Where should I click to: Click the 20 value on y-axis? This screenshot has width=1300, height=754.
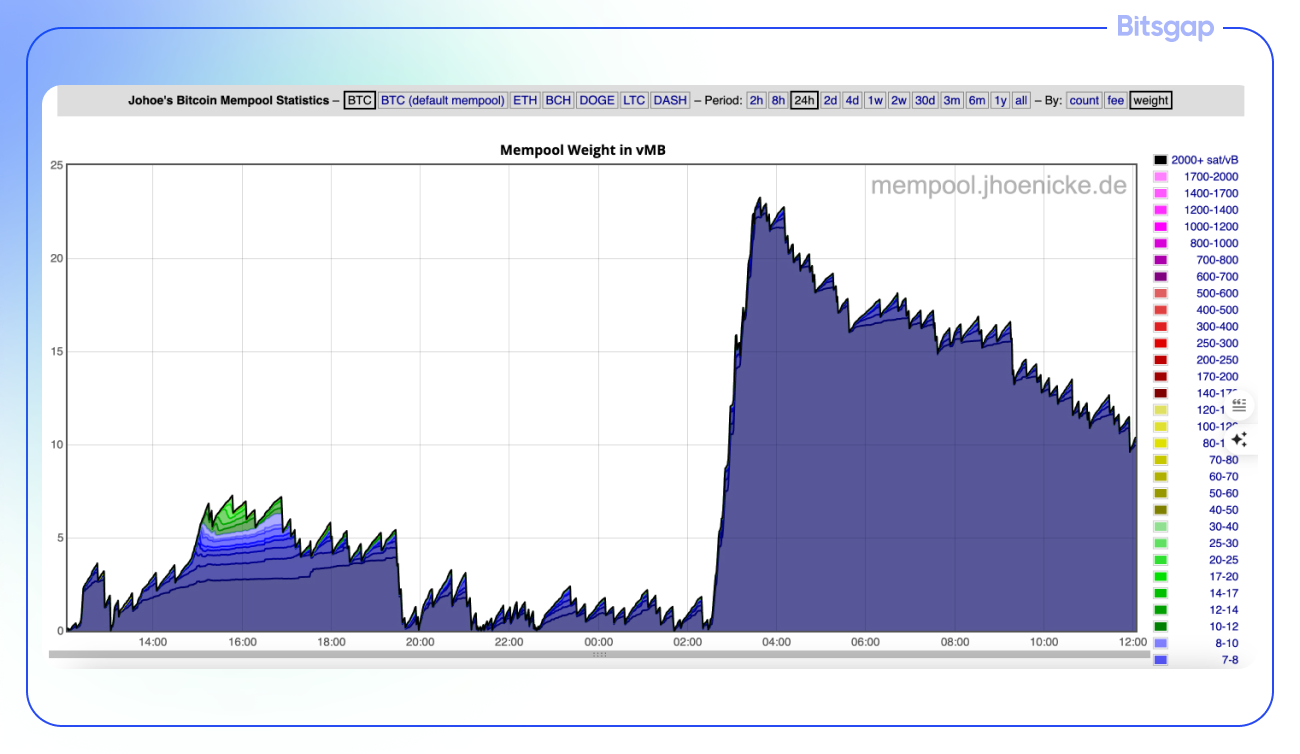[x=57, y=258]
